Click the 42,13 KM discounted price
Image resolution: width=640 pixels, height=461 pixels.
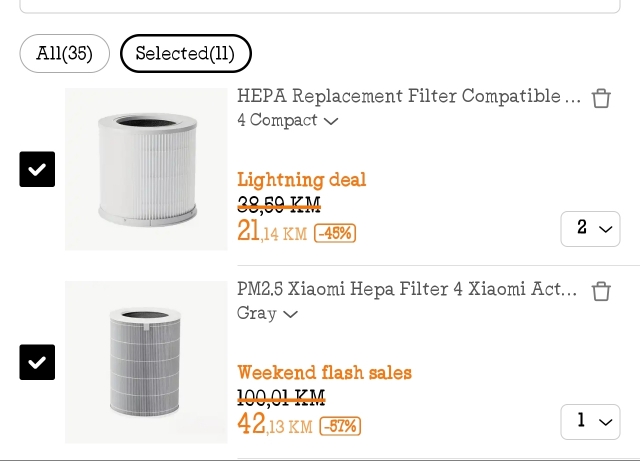[x=274, y=426]
